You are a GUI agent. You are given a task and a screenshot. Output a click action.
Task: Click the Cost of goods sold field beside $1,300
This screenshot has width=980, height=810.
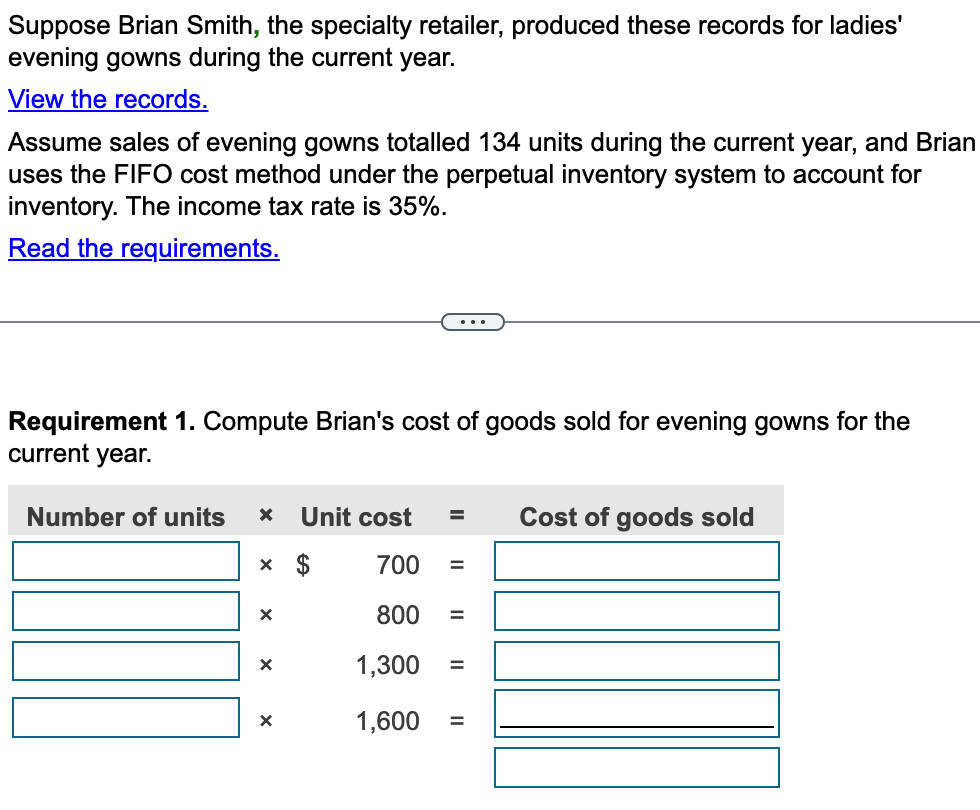(636, 660)
